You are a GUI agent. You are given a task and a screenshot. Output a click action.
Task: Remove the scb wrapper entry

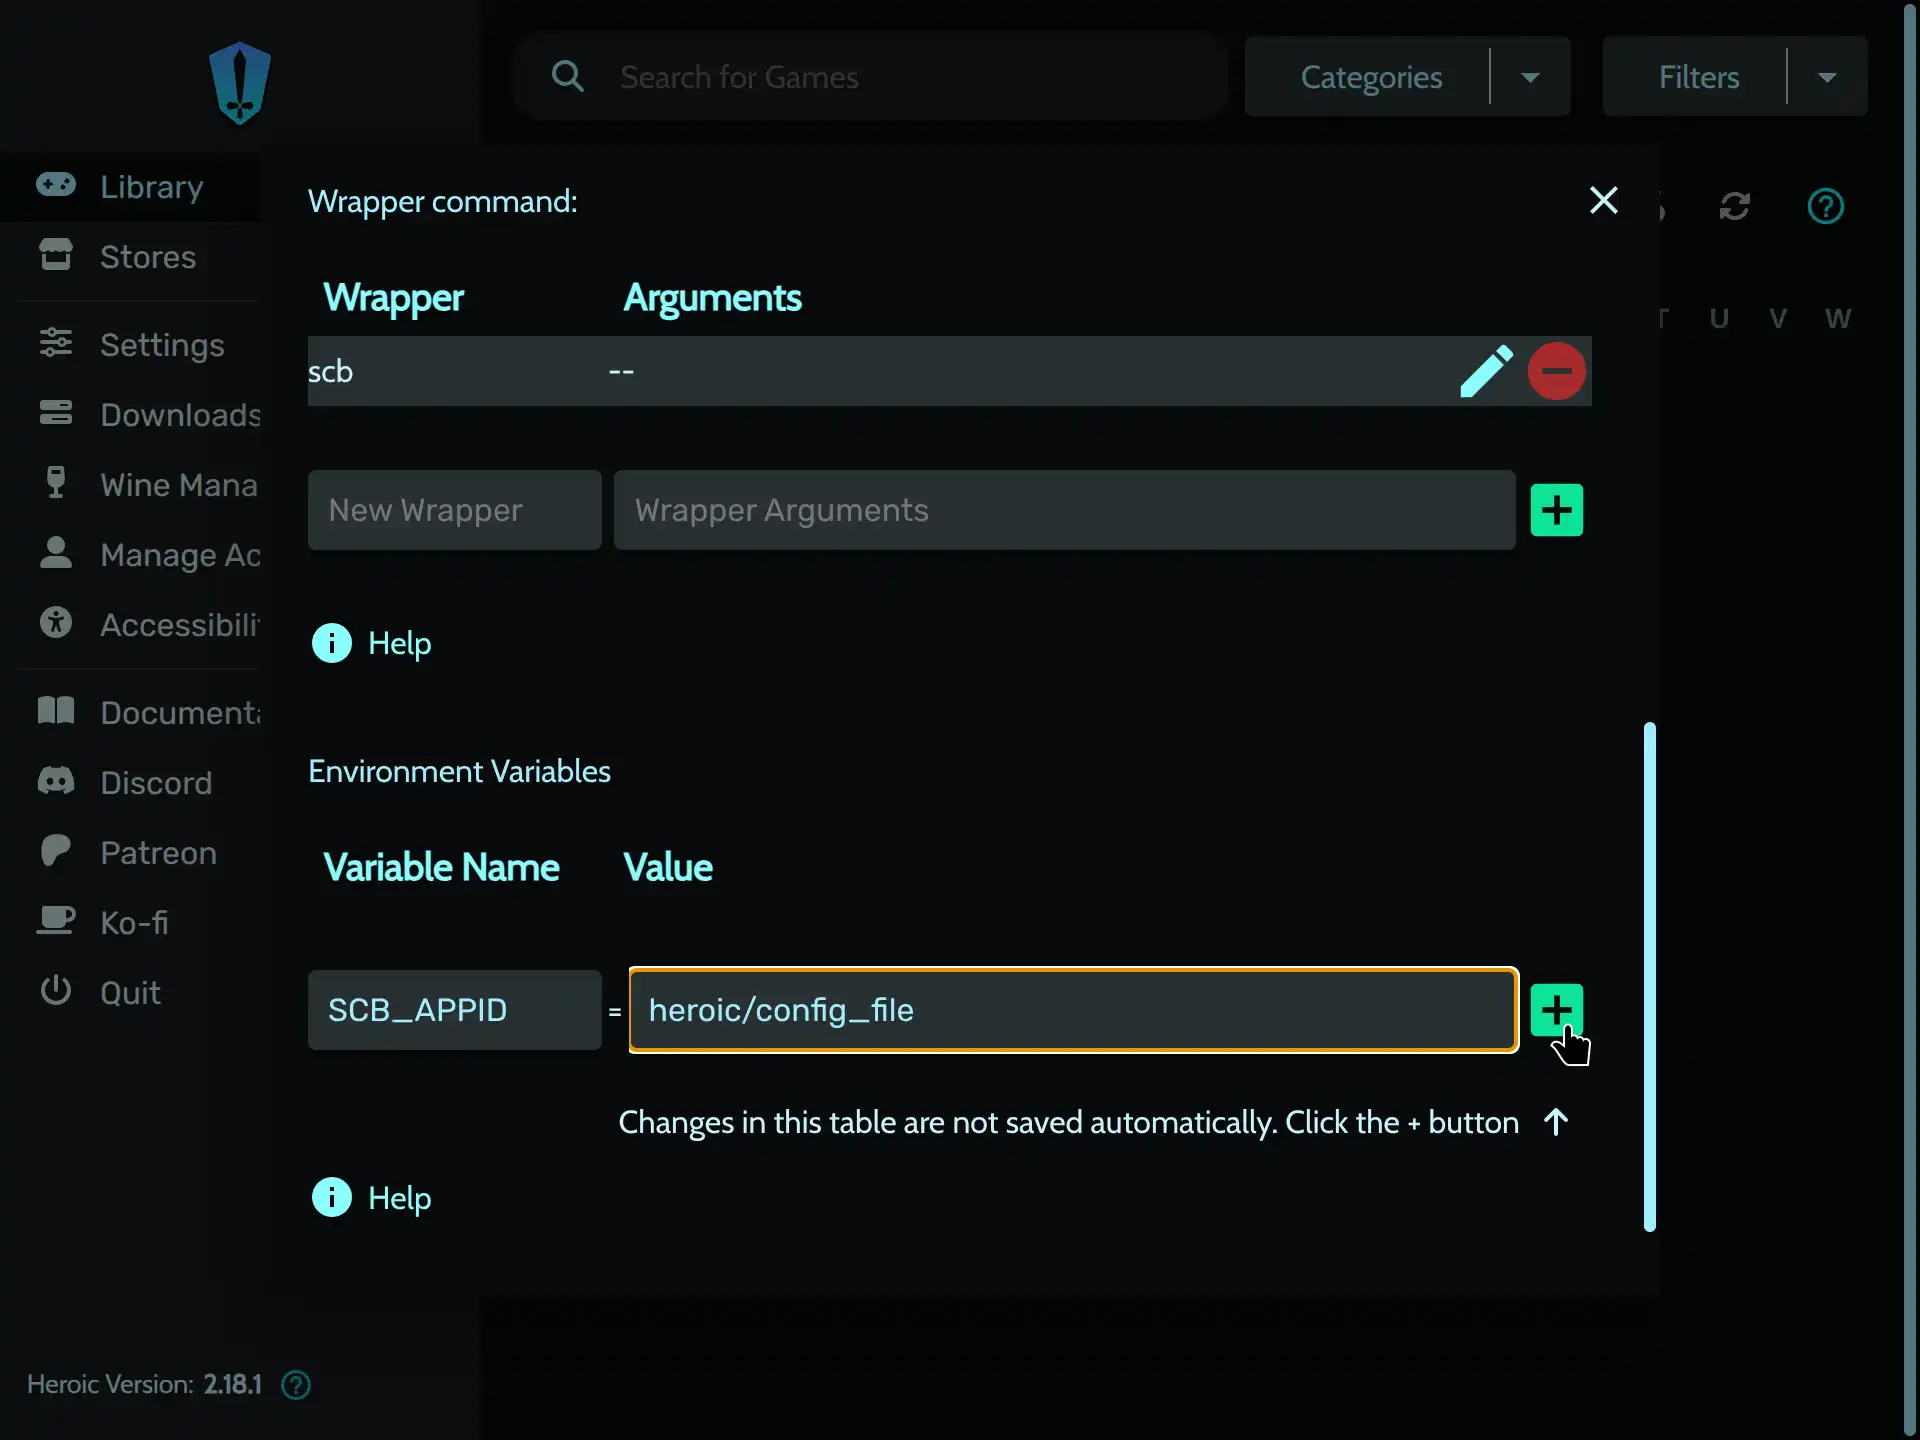(x=1556, y=370)
